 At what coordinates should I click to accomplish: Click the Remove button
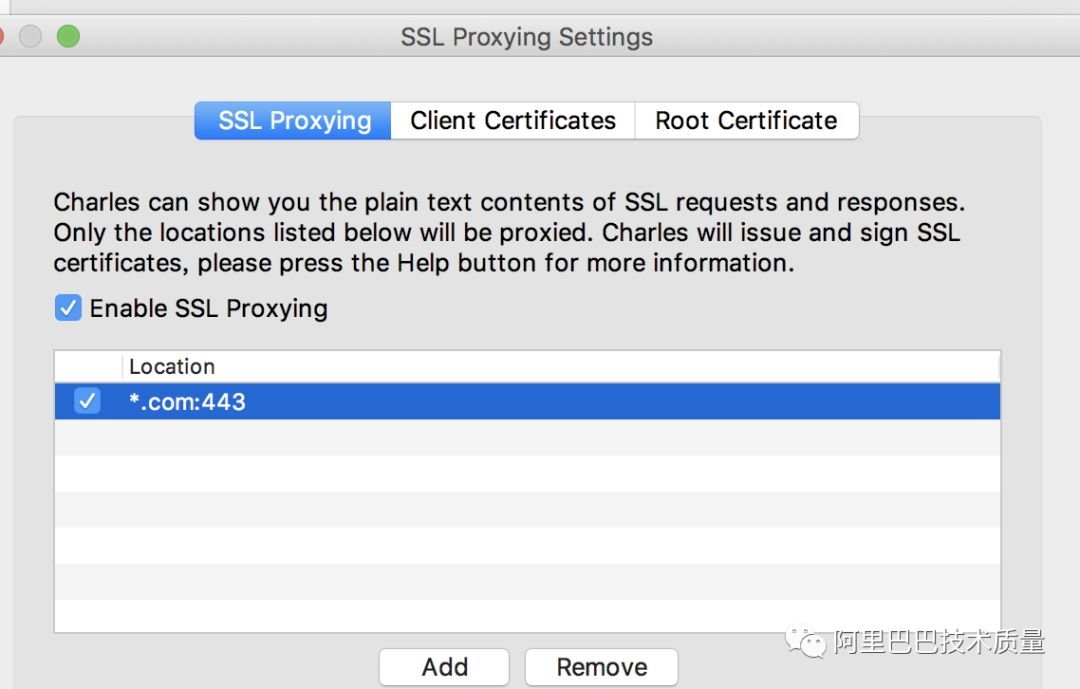coord(601,667)
